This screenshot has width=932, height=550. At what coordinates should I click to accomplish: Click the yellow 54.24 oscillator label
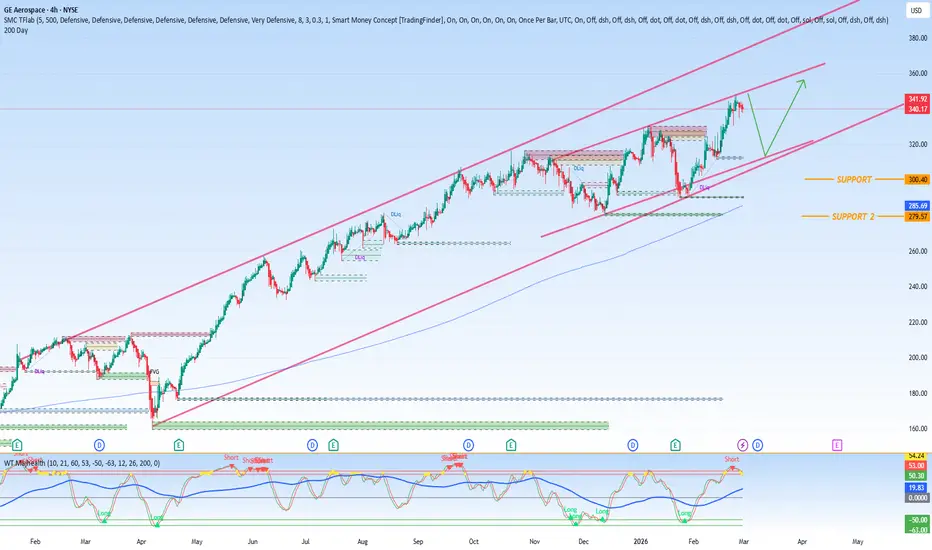pyautogui.click(x=917, y=456)
